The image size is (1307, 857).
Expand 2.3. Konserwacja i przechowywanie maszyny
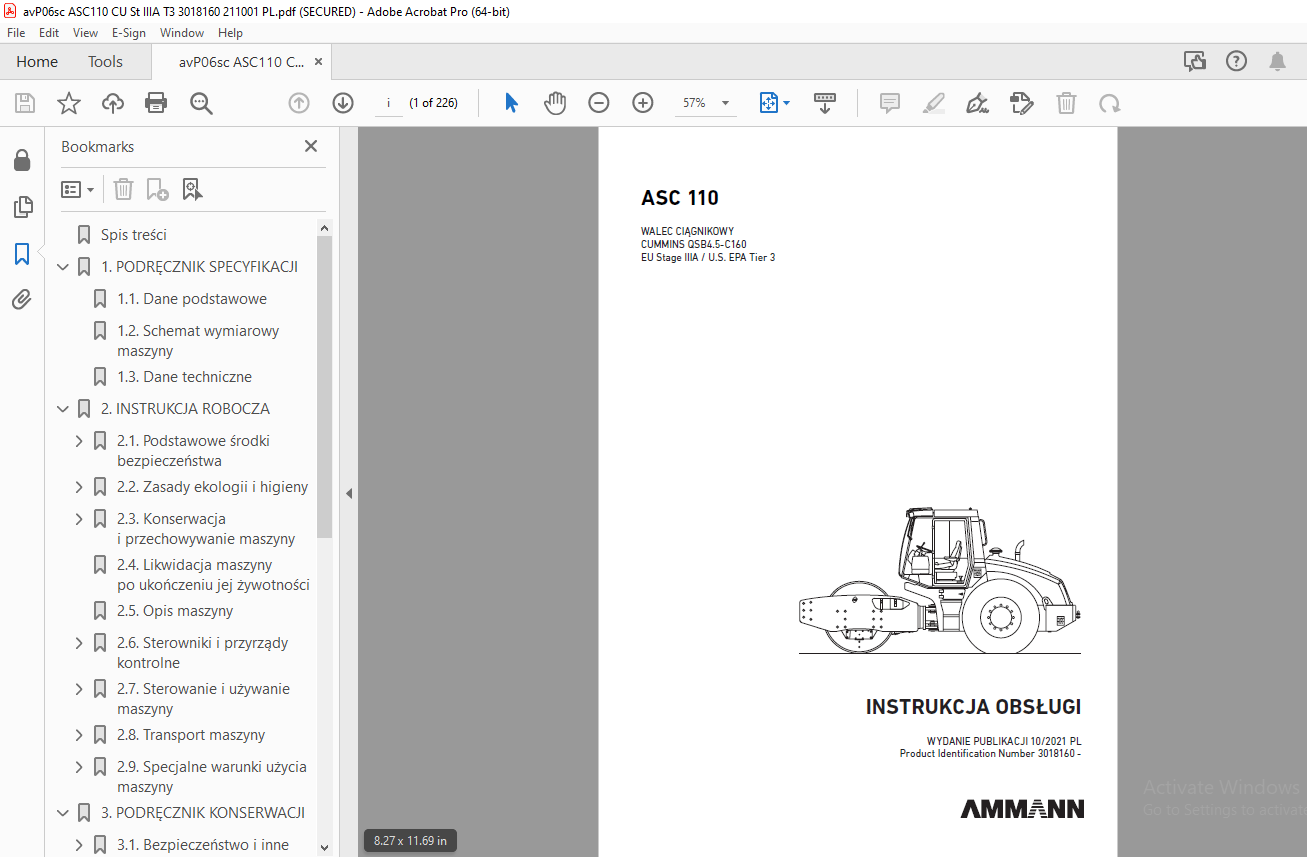[79, 519]
